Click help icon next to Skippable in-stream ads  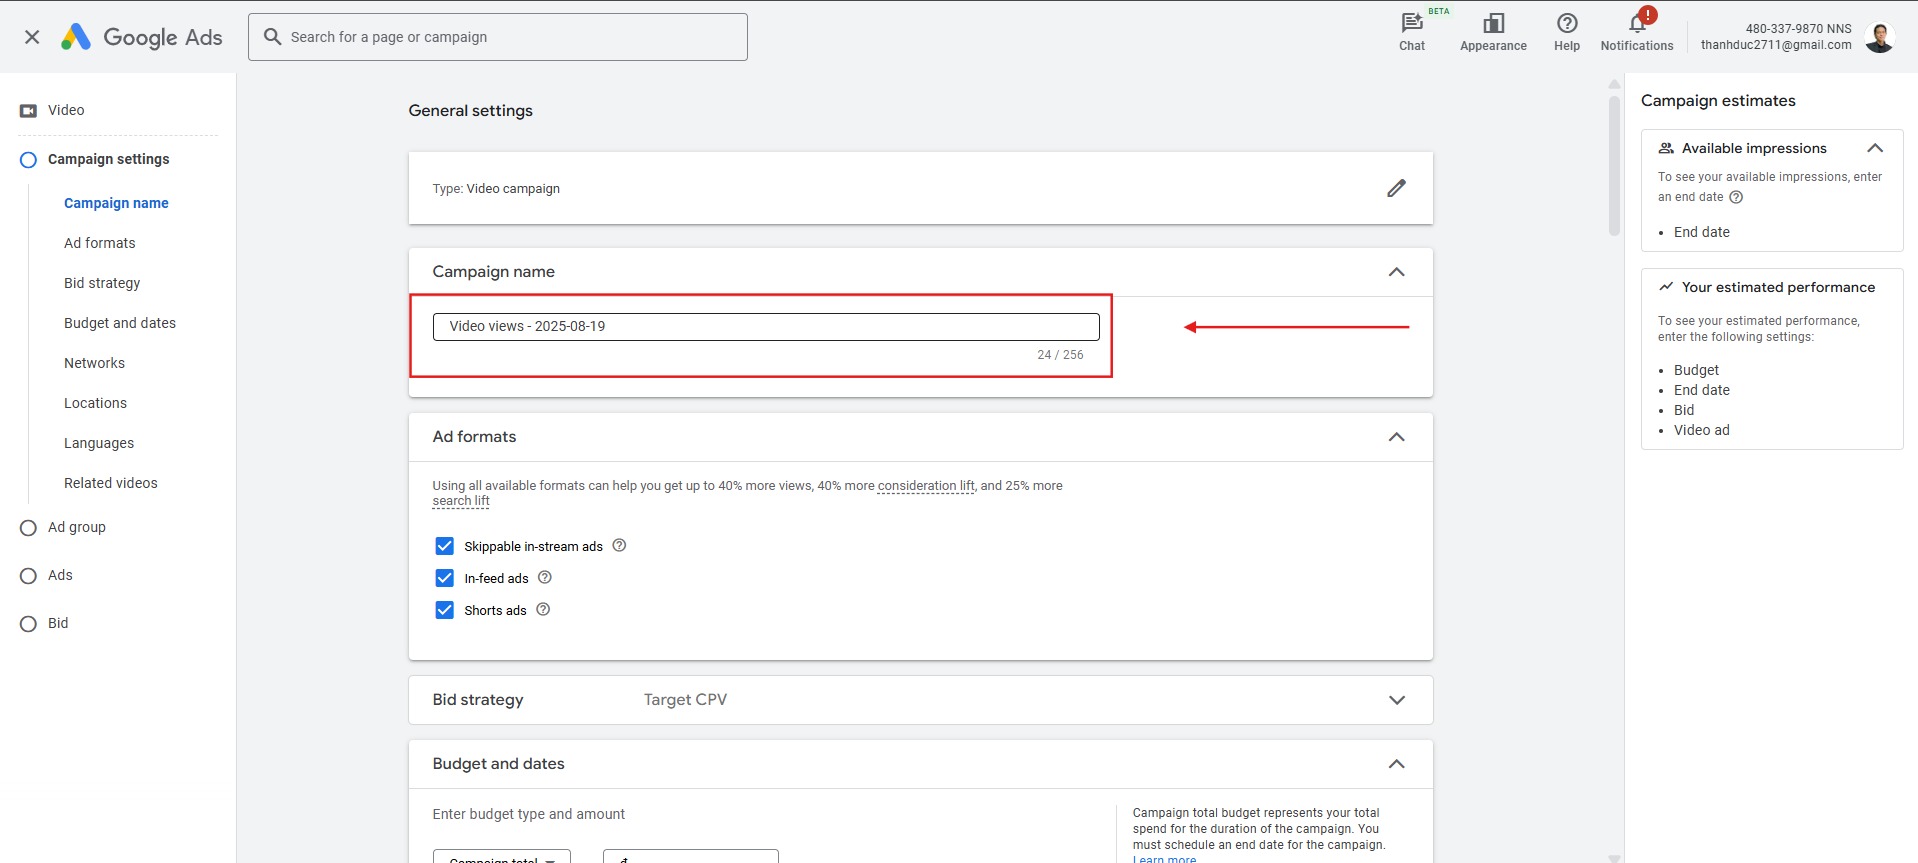pyautogui.click(x=619, y=546)
